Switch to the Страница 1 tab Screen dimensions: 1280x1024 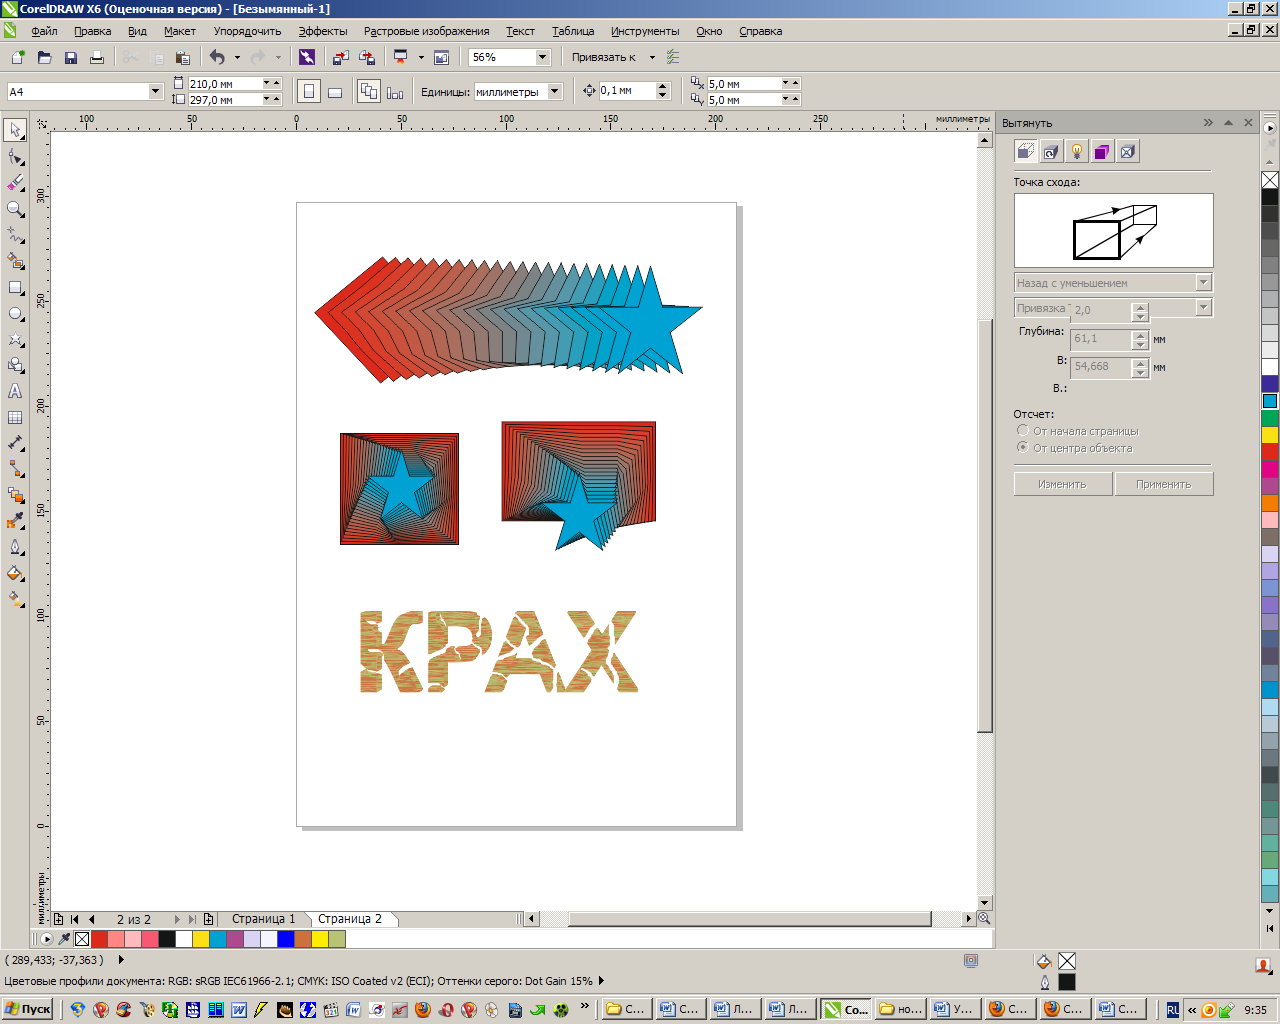click(263, 919)
